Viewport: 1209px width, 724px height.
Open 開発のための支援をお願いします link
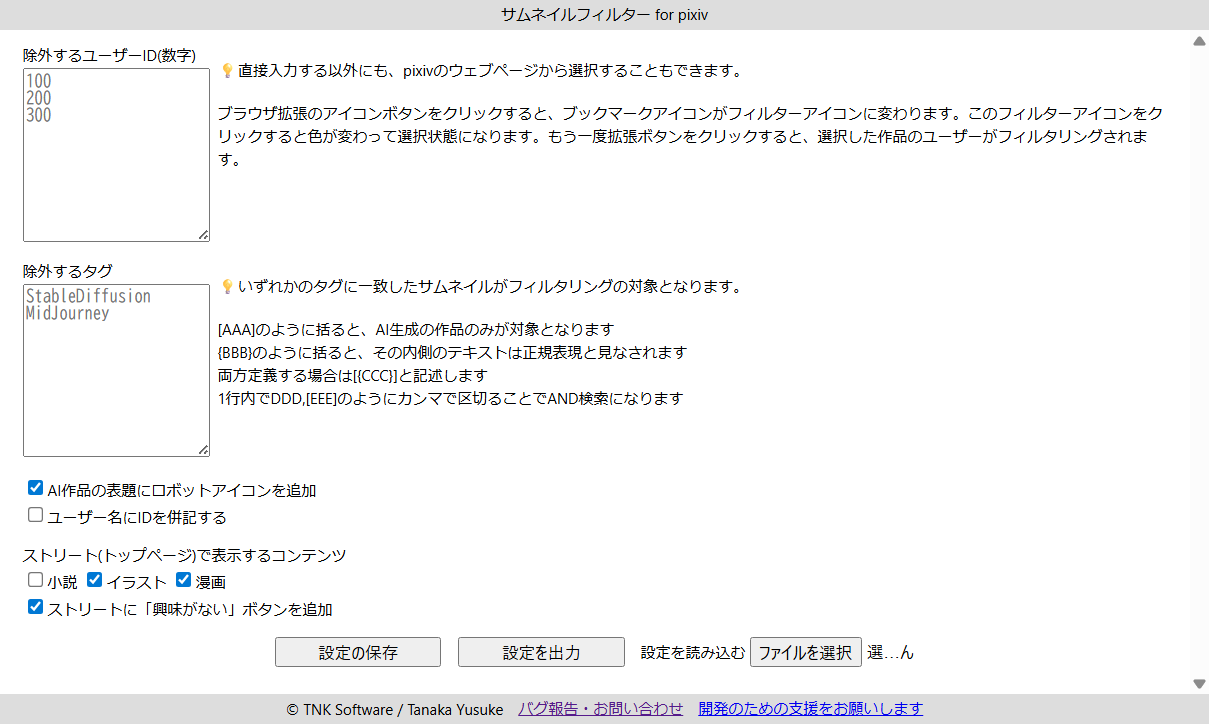click(x=810, y=709)
